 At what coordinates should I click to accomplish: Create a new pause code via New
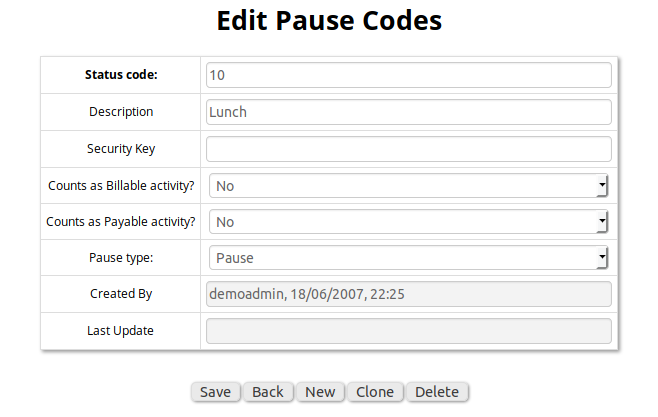click(x=320, y=392)
